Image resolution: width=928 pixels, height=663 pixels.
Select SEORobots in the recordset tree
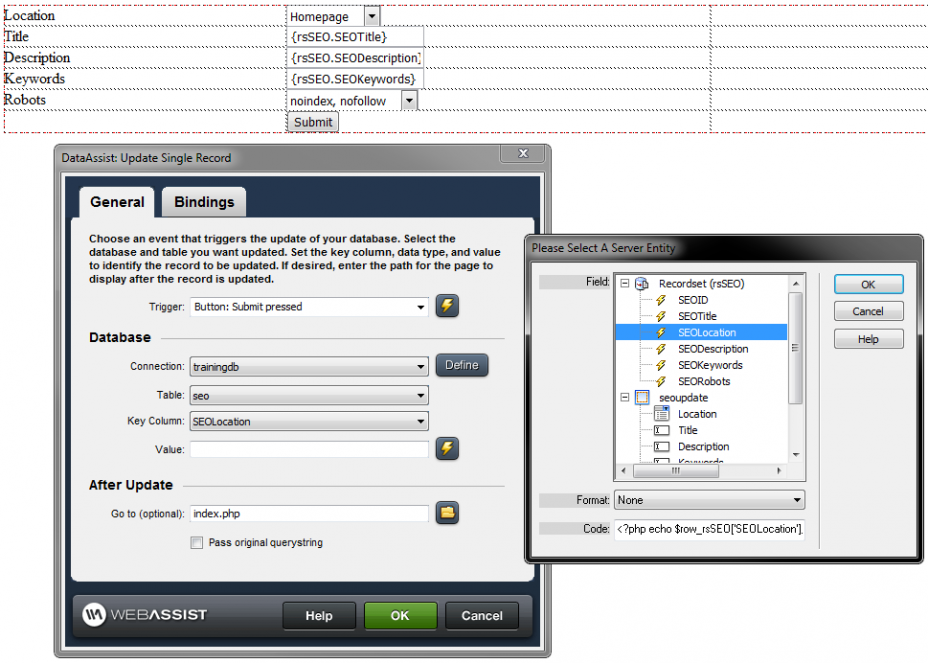(704, 381)
